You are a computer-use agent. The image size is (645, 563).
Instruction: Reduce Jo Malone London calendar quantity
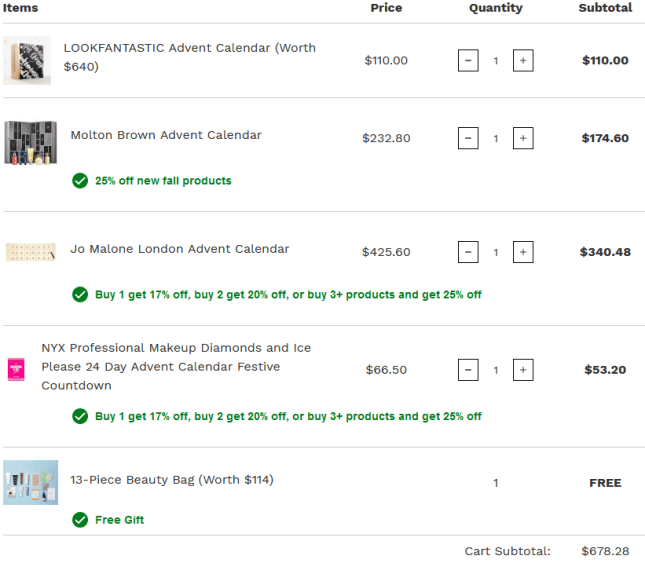(468, 253)
